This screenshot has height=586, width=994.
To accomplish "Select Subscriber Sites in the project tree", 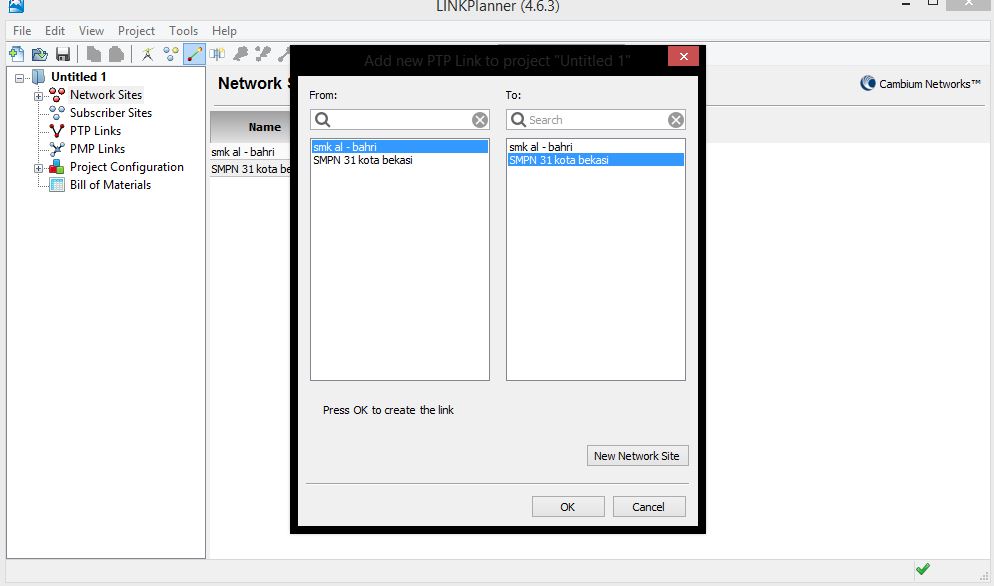I will point(111,113).
